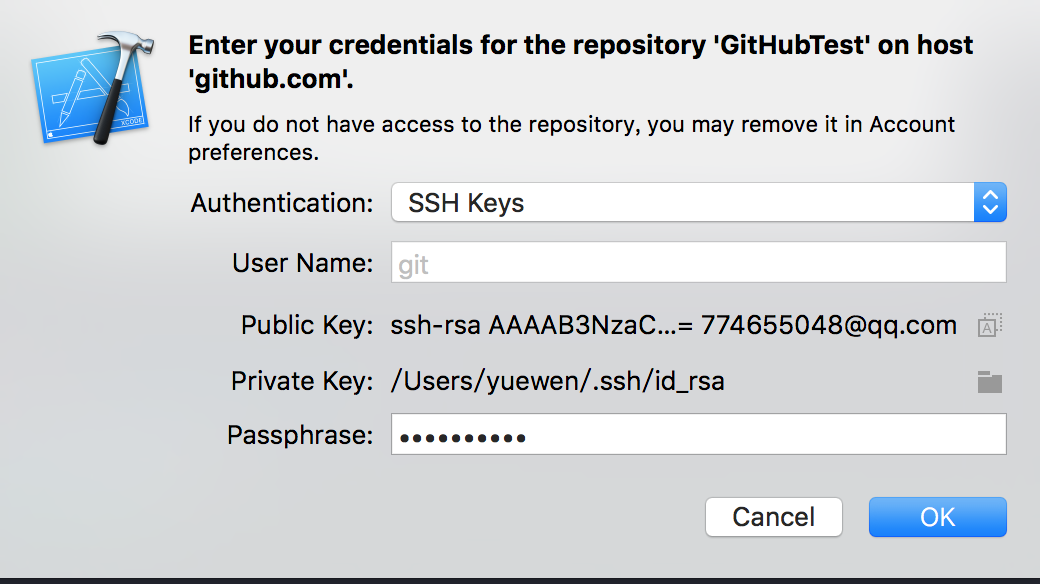Open the Authentication SSH Keys dropdown
Screen dimensions: 1040x584
click(698, 202)
